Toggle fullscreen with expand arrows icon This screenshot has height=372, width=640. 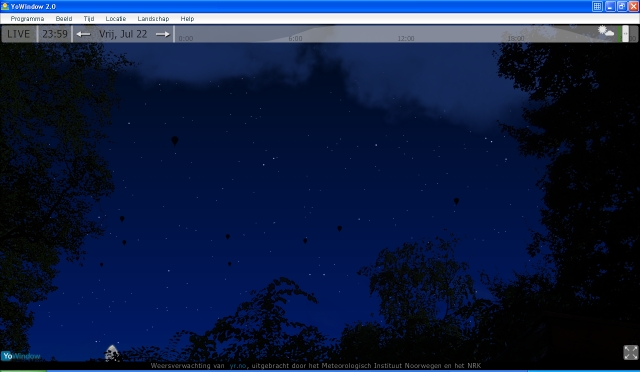tap(631, 352)
